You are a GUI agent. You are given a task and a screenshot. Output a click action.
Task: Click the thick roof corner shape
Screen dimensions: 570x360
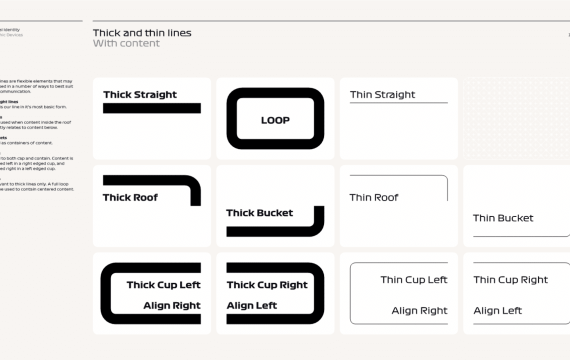point(152,191)
